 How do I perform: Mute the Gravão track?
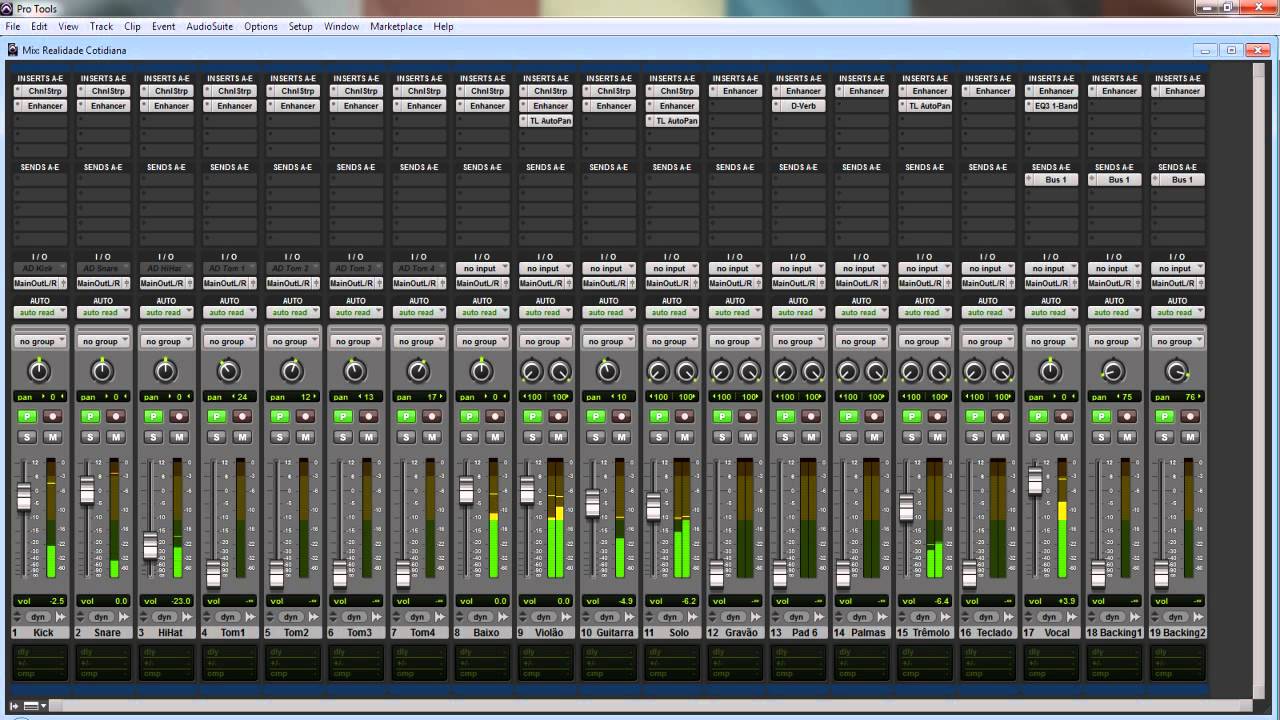(746, 437)
